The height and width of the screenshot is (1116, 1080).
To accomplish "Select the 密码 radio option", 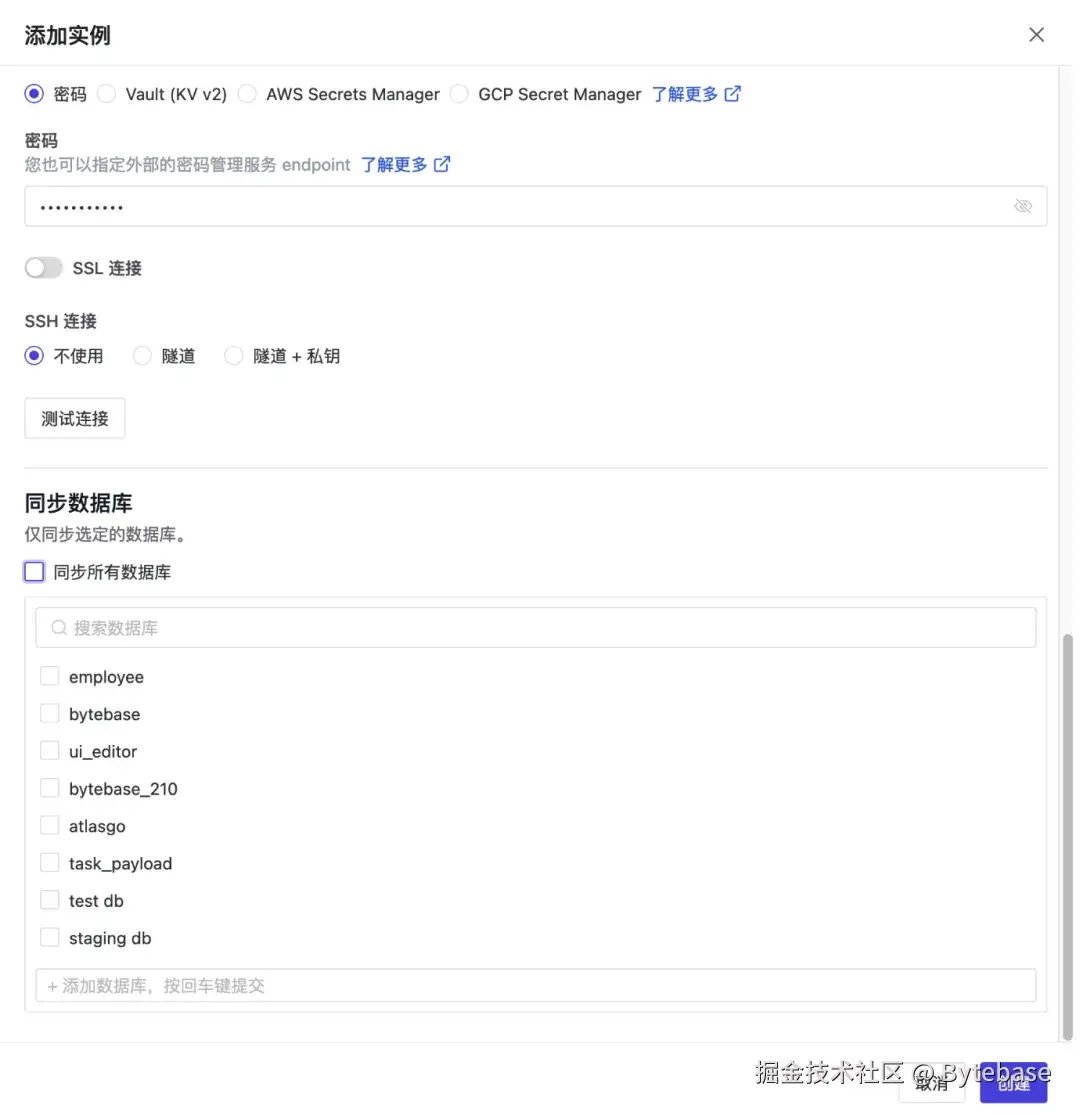I will [x=33, y=94].
